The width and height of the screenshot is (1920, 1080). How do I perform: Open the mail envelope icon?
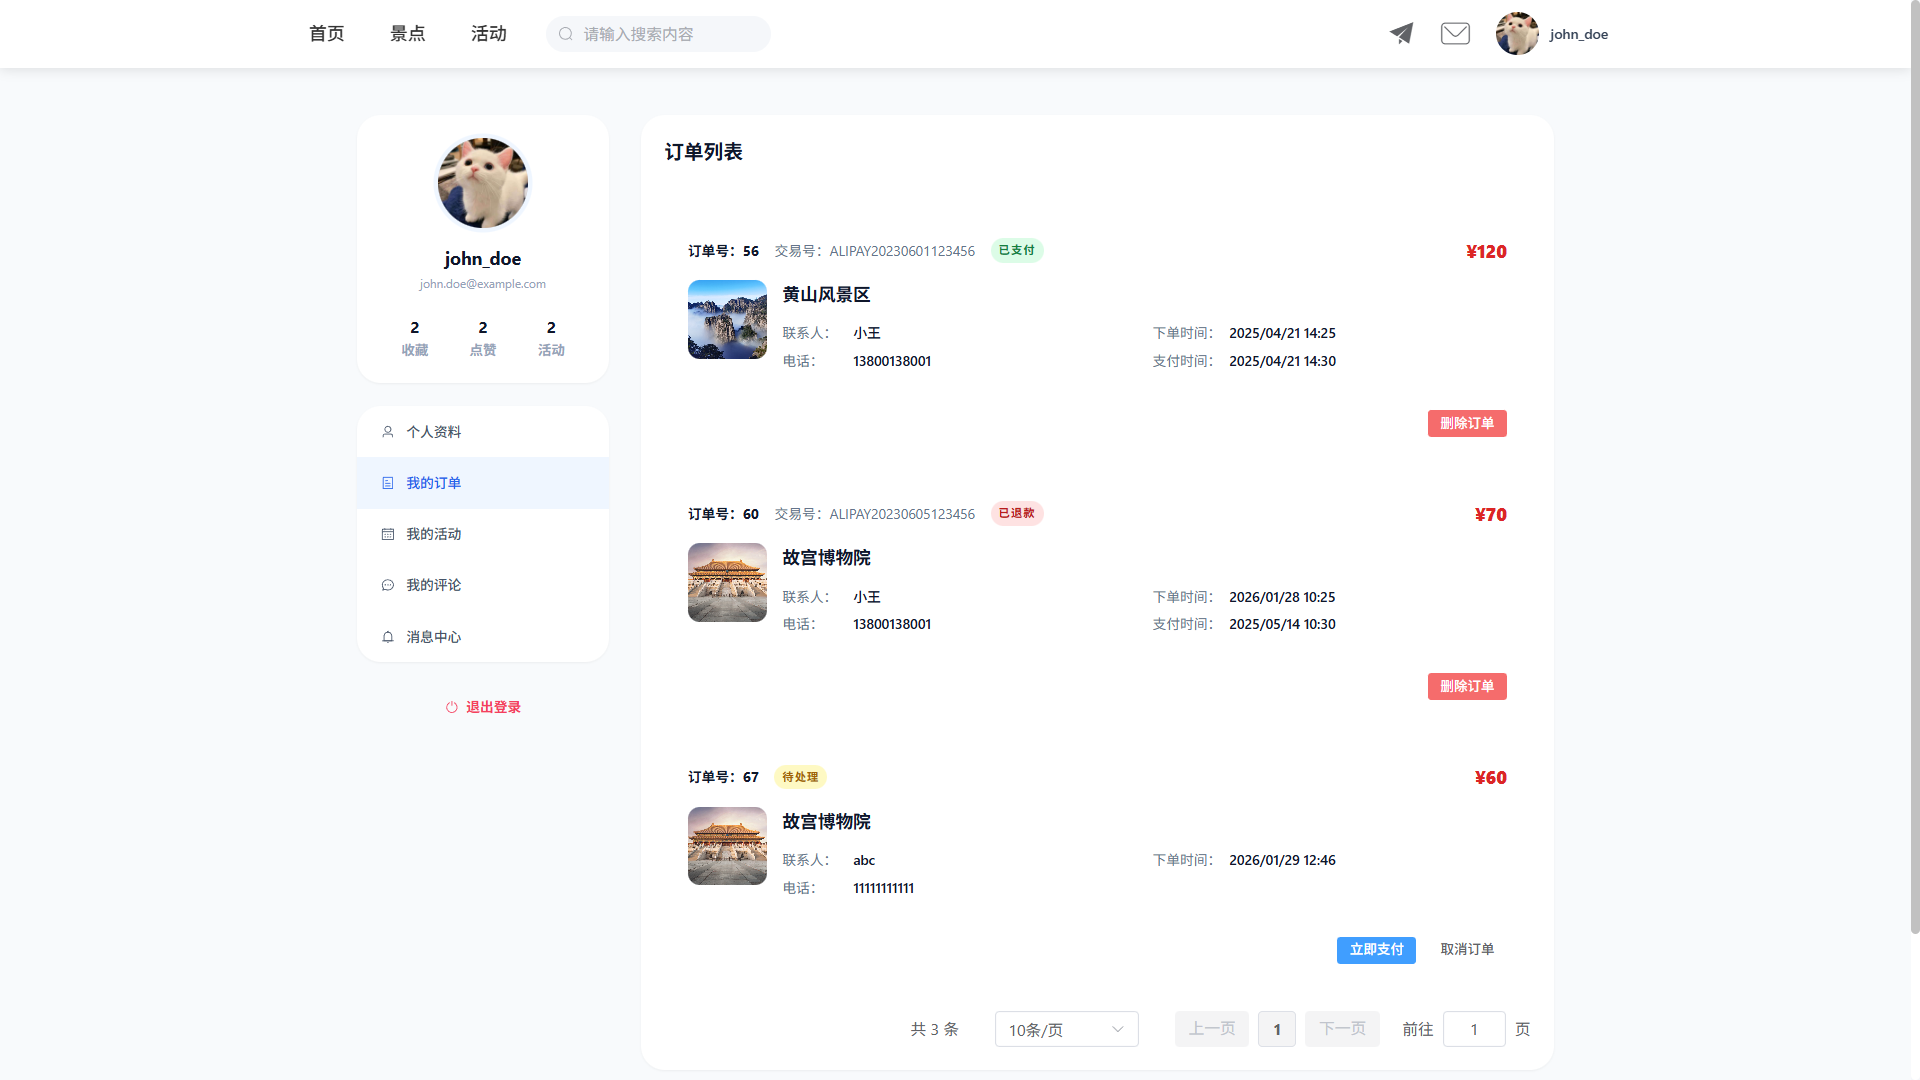coord(1455,33)
